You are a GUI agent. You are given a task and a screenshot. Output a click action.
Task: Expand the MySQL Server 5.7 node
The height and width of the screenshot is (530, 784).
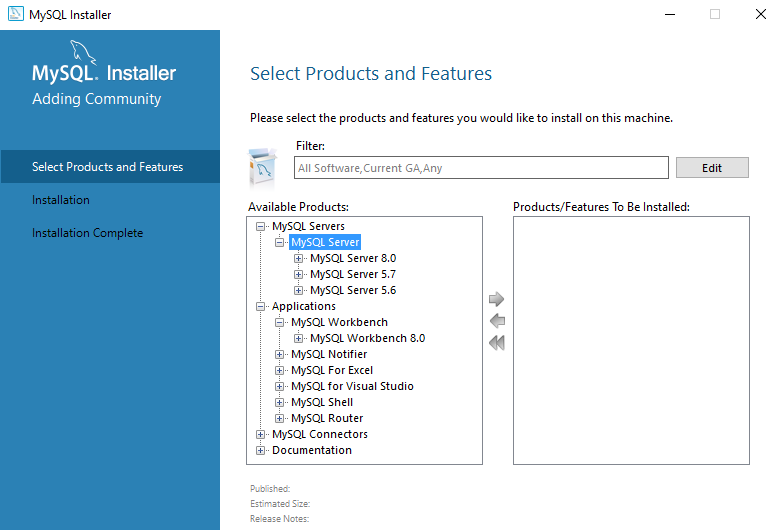298,274
